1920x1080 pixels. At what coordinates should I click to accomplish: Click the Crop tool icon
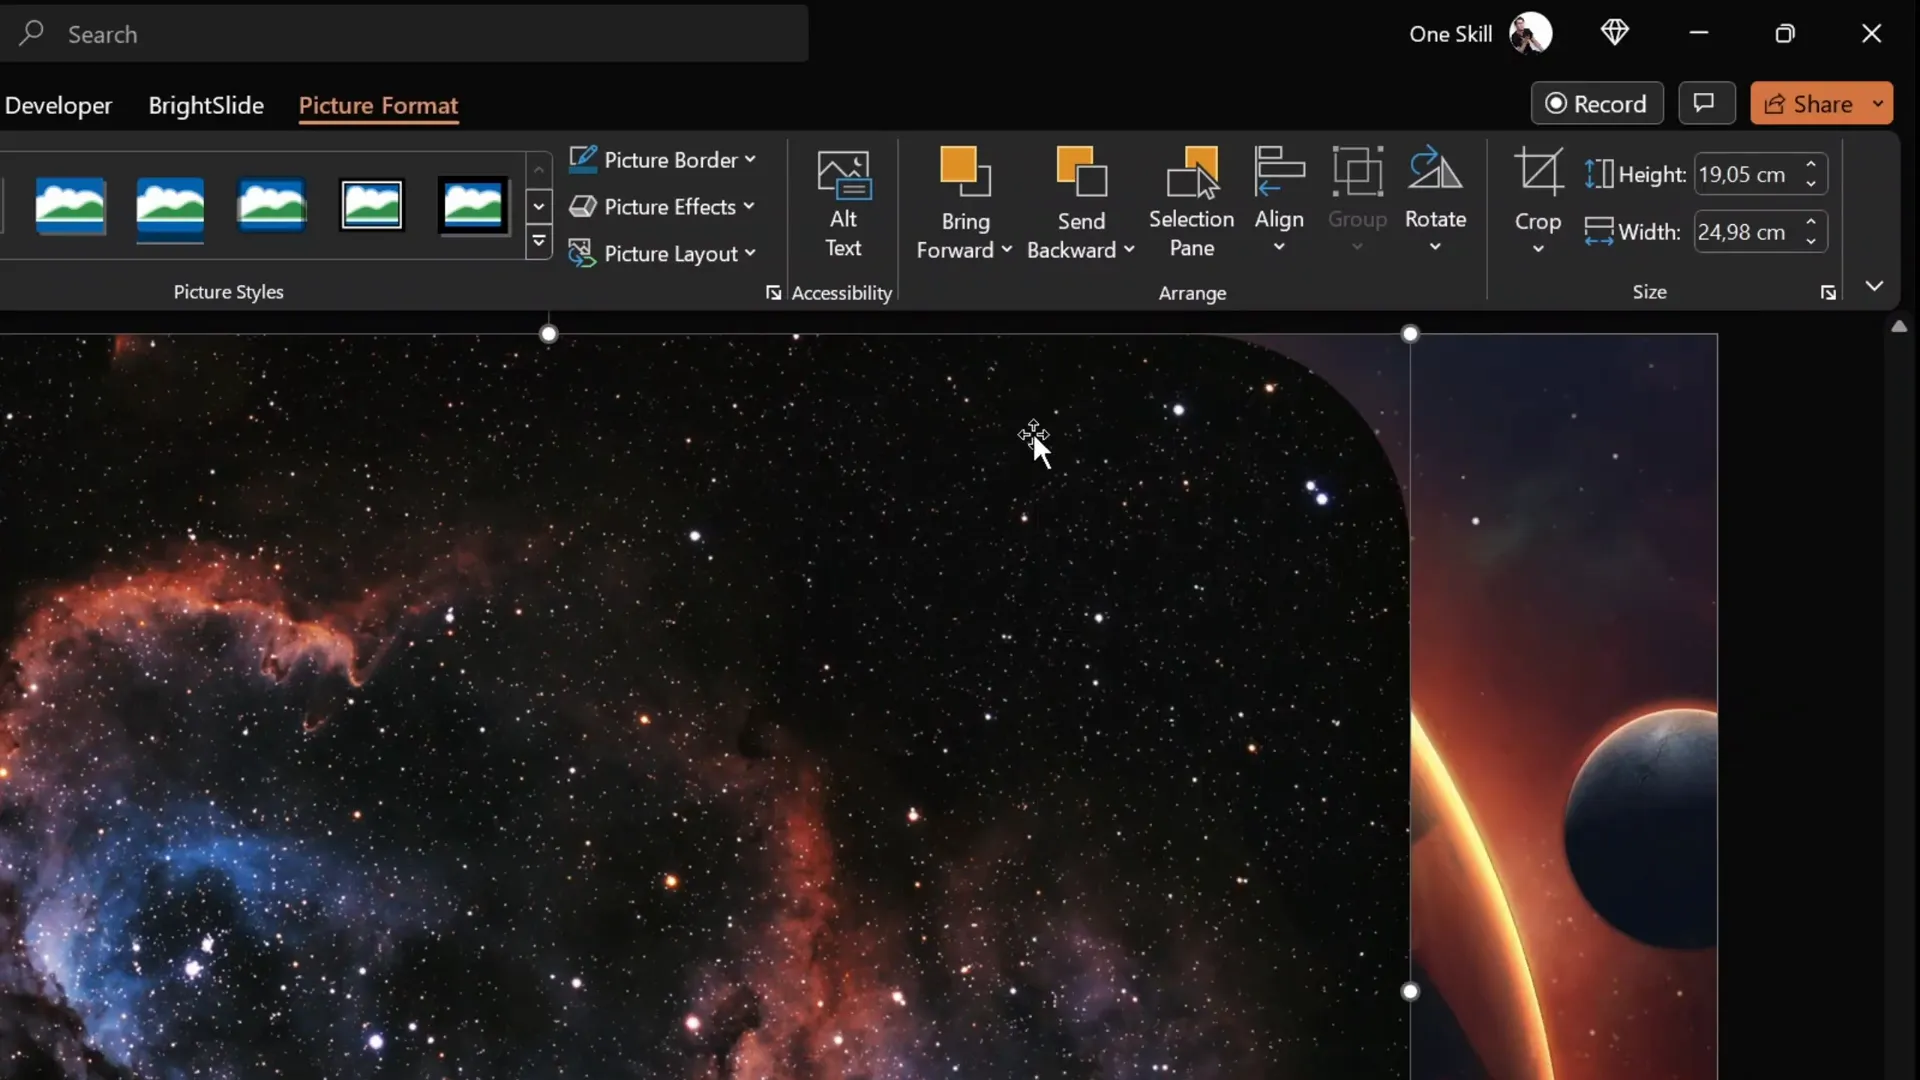(x=1538, y=172)
